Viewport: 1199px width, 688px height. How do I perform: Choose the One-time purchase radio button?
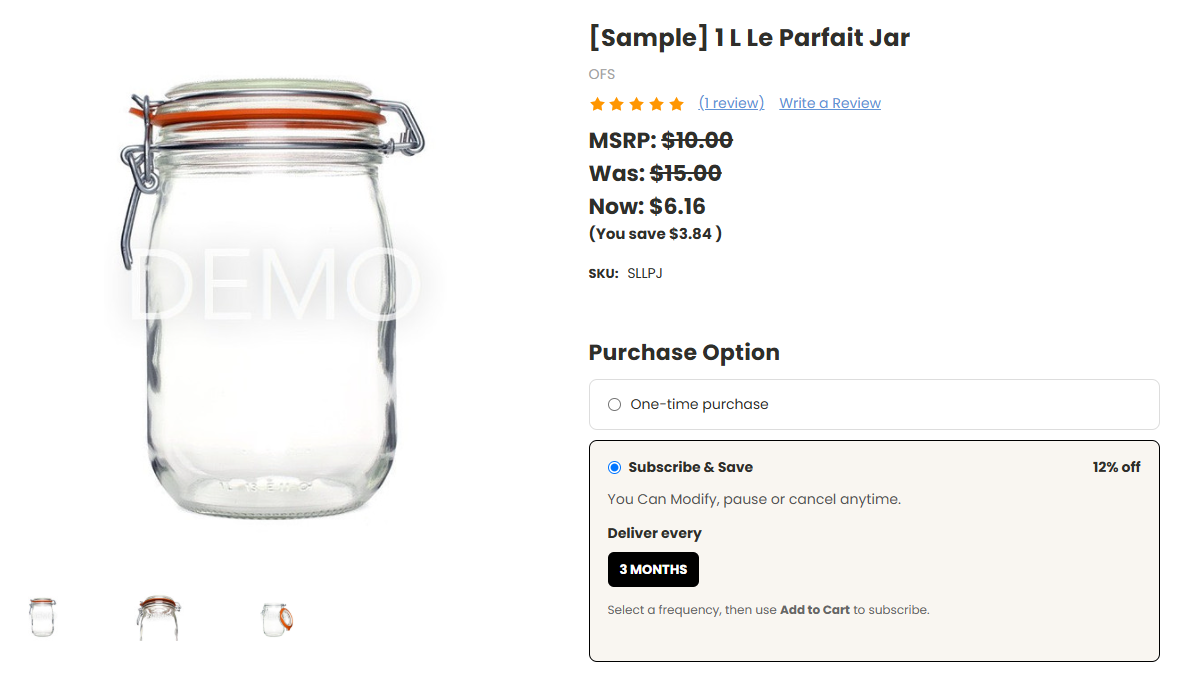[x=614, y=404]
